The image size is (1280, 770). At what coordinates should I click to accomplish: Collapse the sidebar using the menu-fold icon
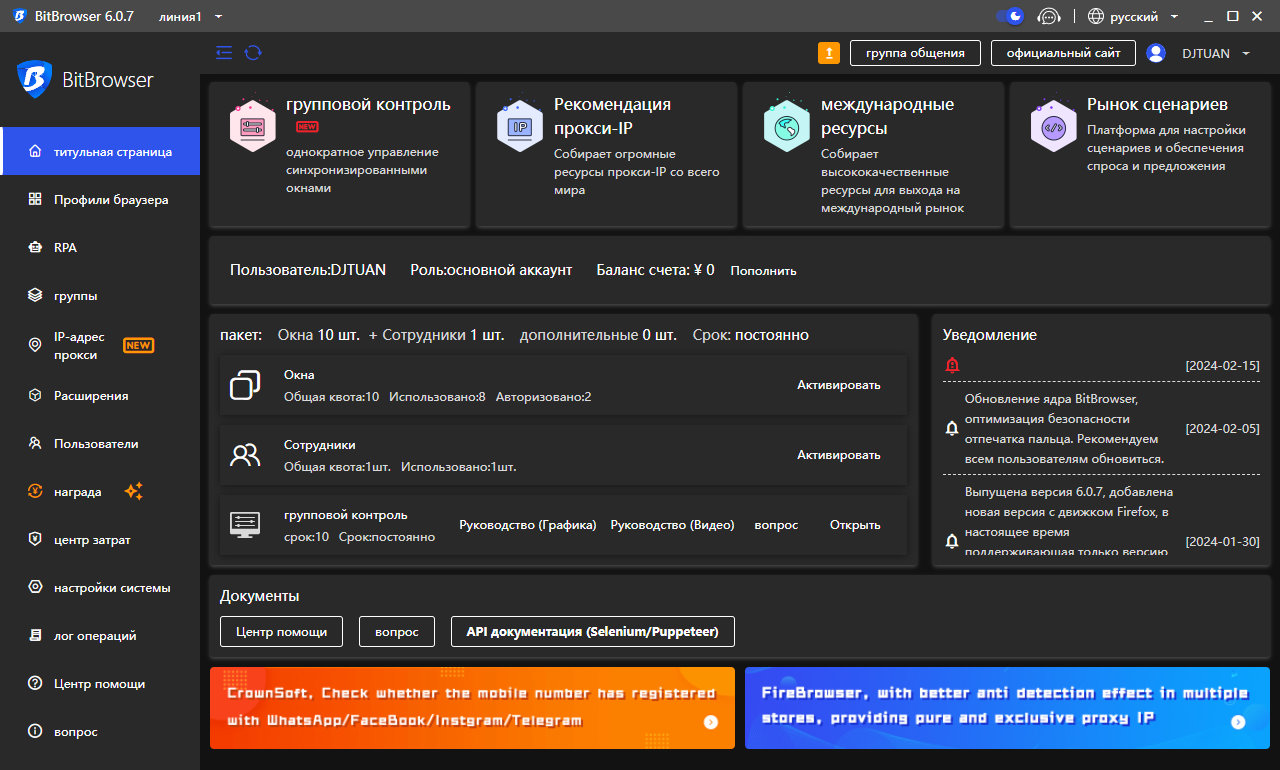tap(223, 52)
